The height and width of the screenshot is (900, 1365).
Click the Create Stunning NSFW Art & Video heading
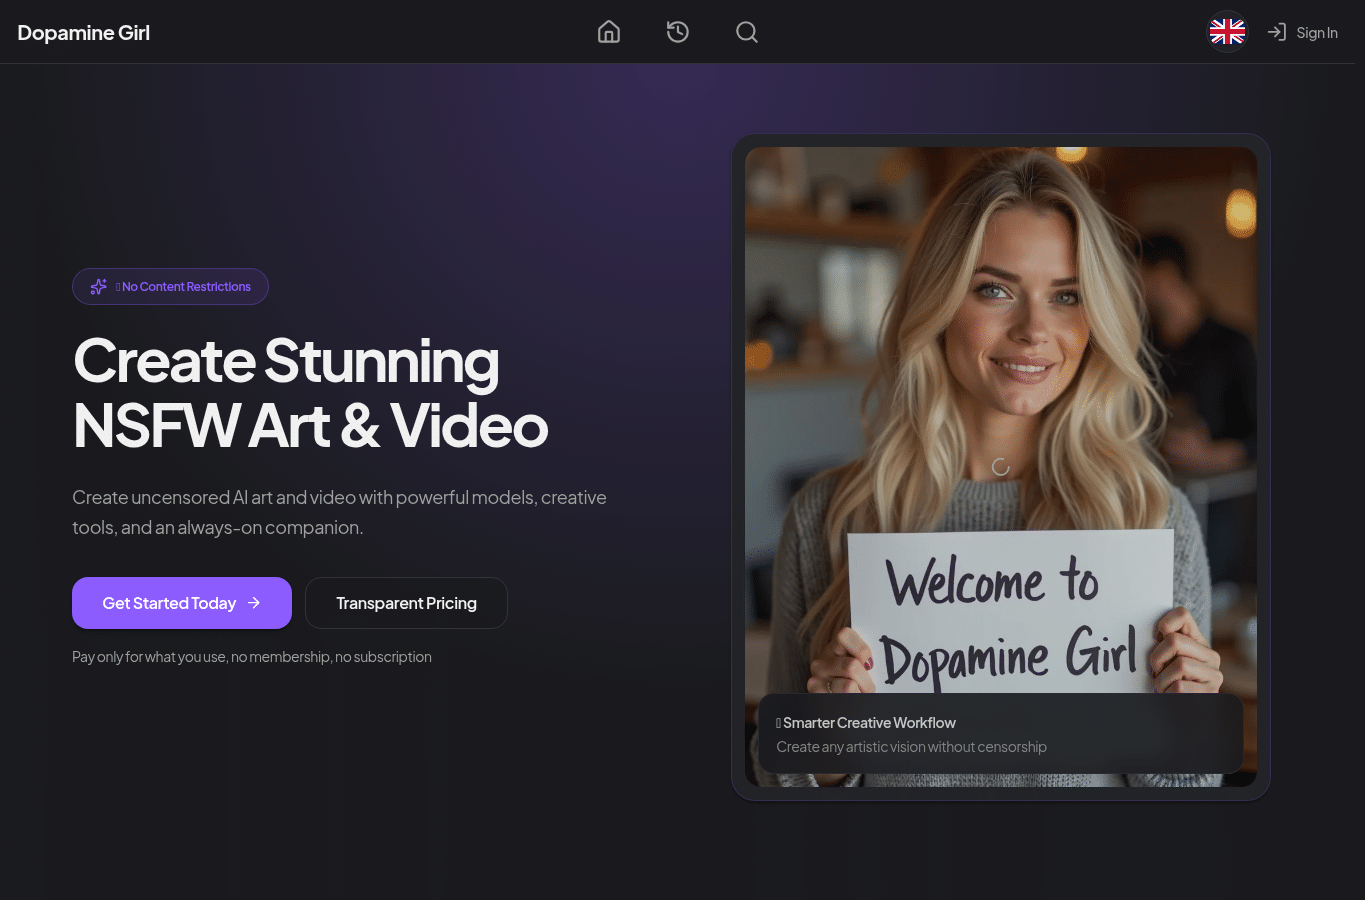click(x=311, y=393)
